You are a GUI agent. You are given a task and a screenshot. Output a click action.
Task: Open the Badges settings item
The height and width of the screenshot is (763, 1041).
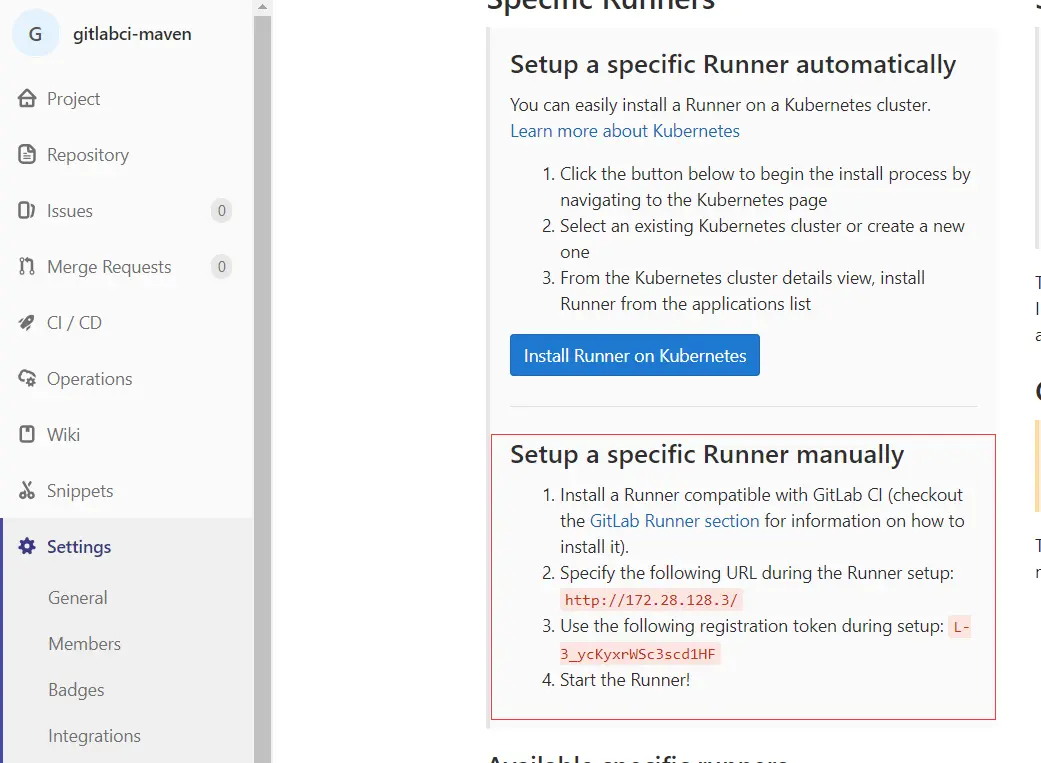coord(76,690)
